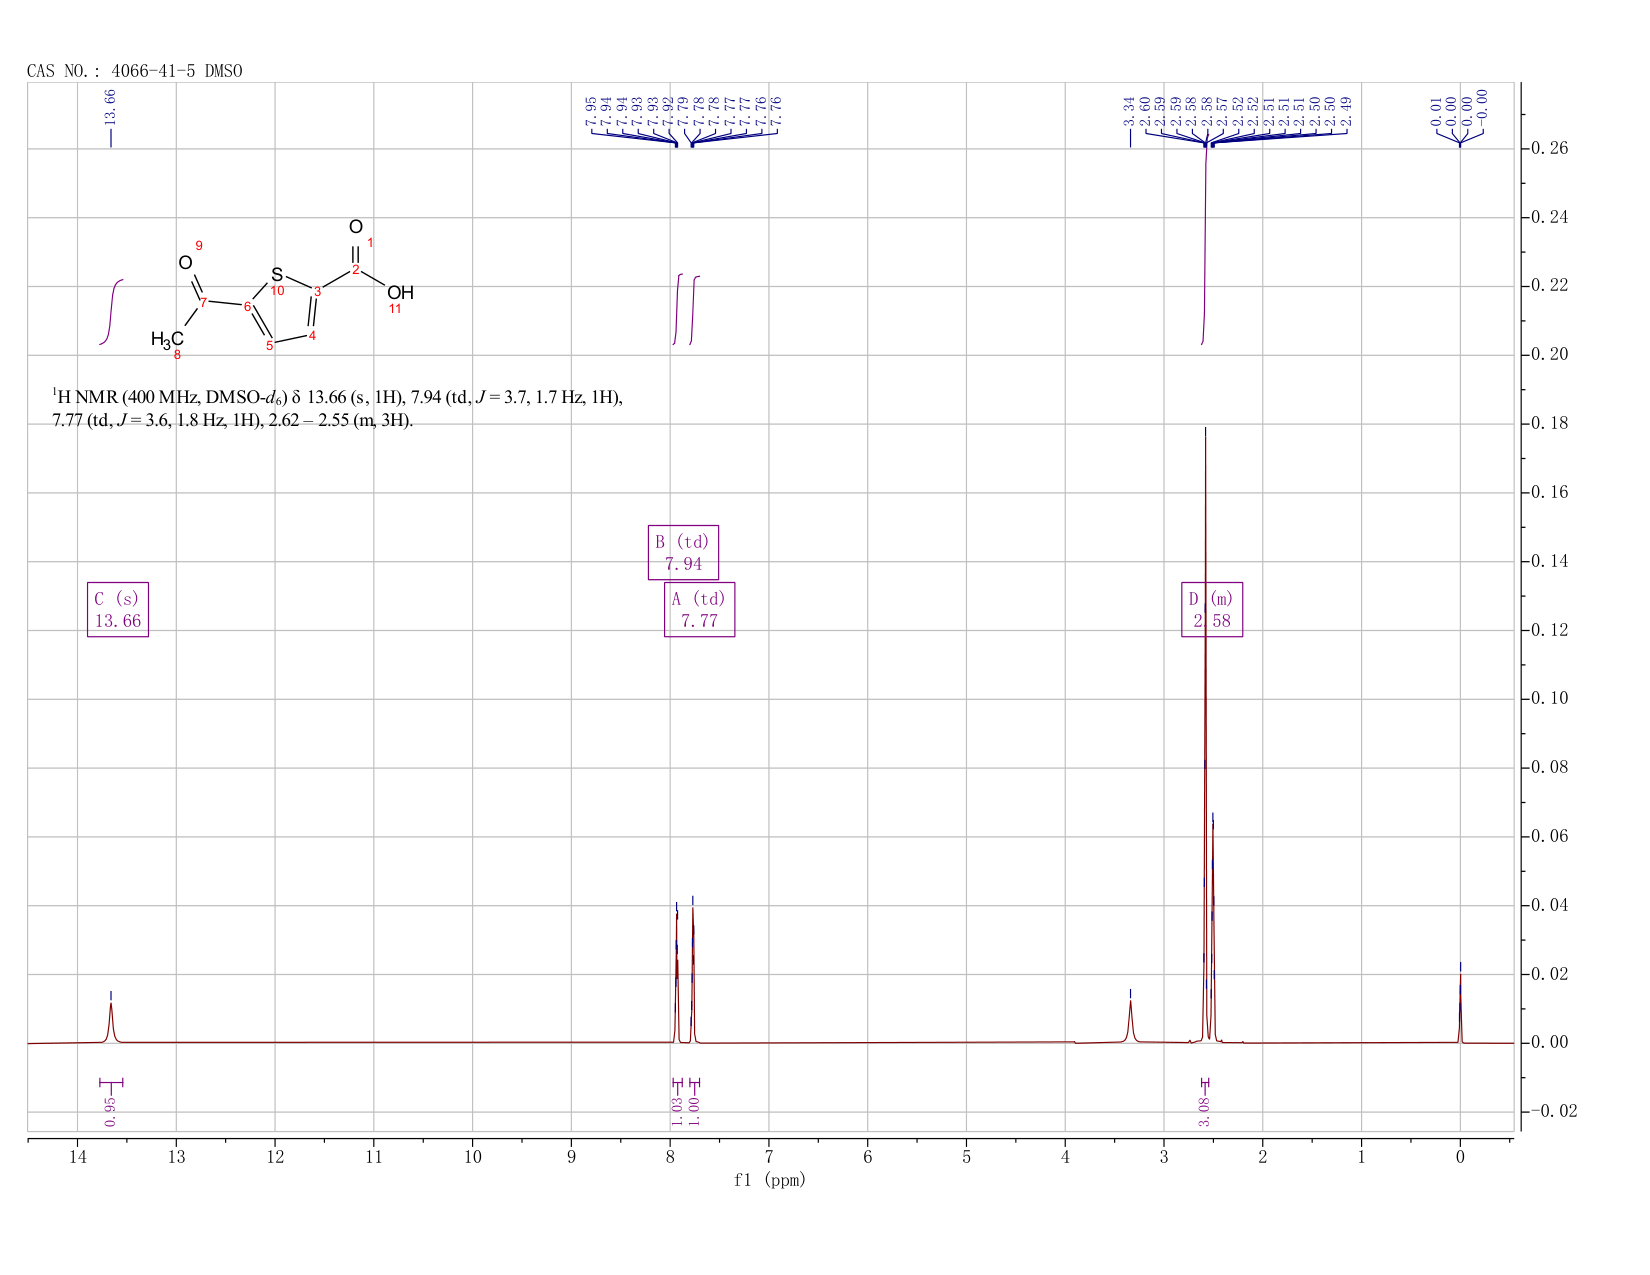Click the 3.34 peak label at top
Screen dimensions: 1650x1275
tap(1129, 111)
